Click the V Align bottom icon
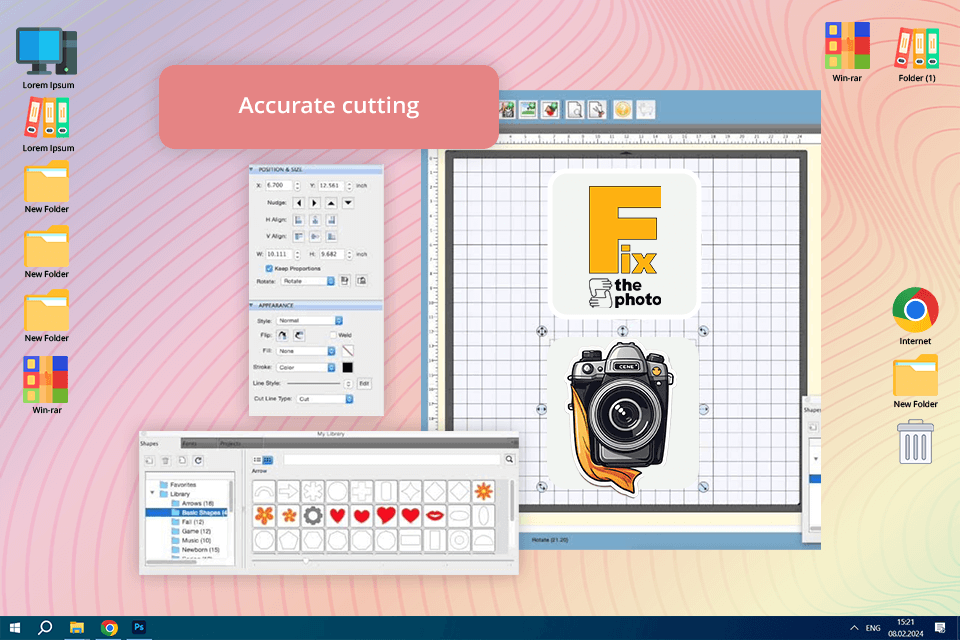Screen dimensions: 960x640 pyautogui.click(x=331, y=236)
